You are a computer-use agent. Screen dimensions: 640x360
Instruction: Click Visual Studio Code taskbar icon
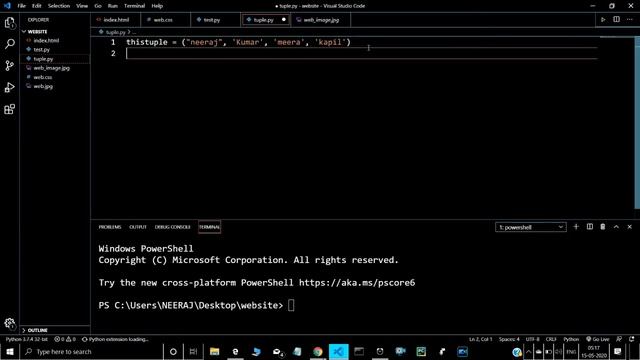(338, 351)
